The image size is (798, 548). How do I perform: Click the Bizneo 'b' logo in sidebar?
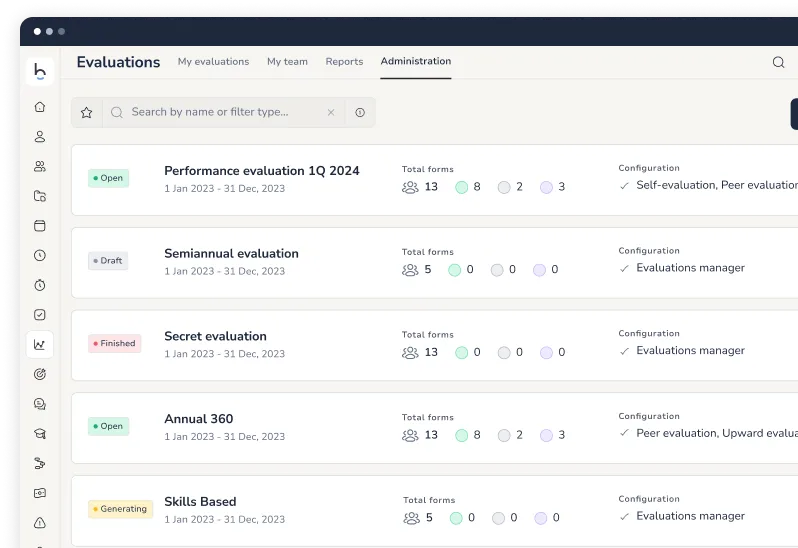click(40, 71)
